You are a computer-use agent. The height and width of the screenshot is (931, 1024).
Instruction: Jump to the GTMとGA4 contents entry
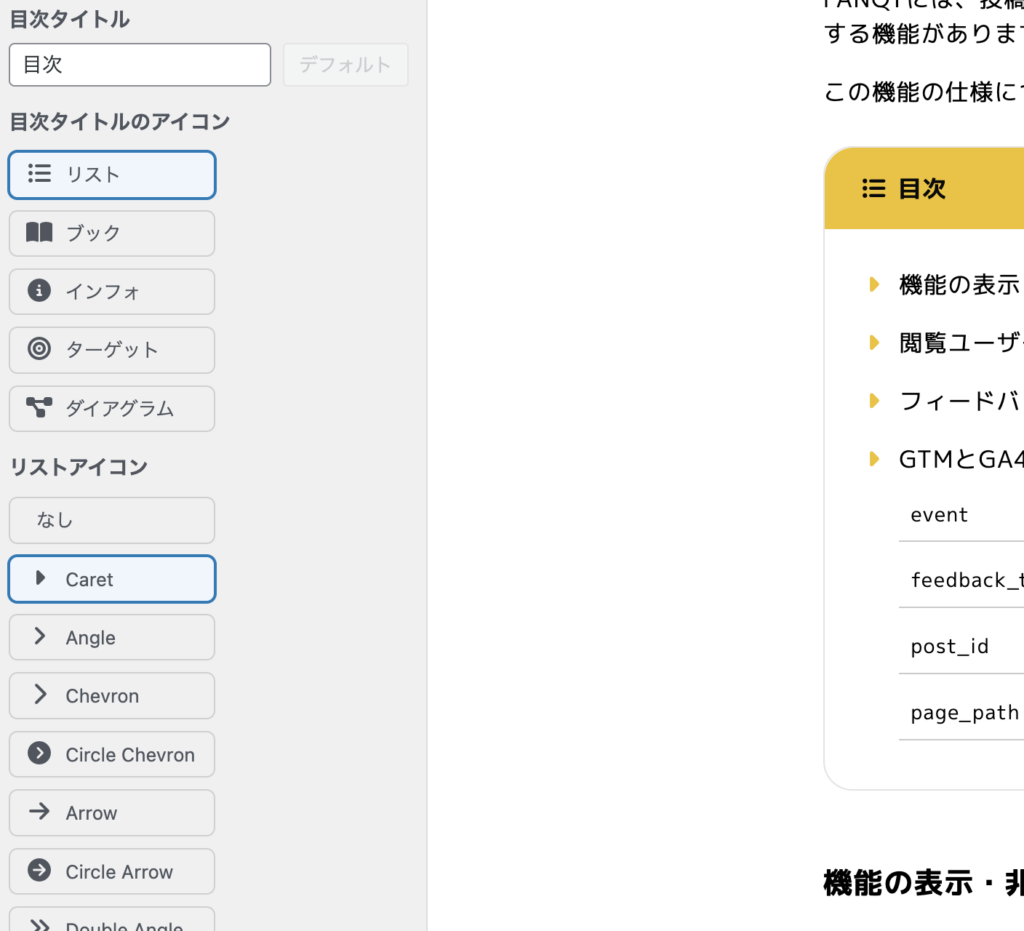pyautogui.click(x=960, y=459)
